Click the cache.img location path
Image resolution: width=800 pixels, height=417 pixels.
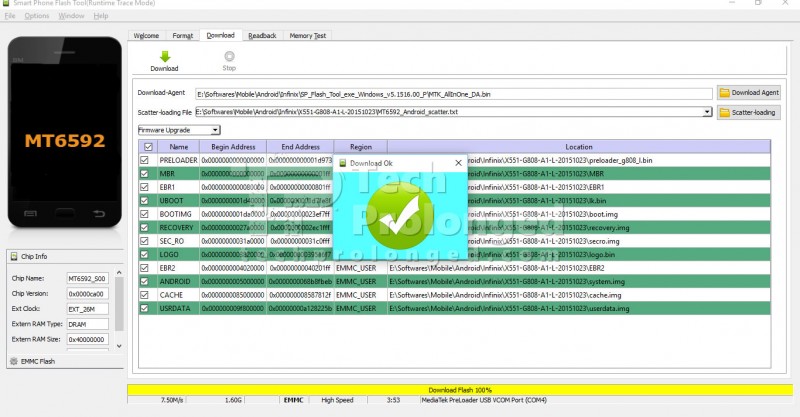coord(505,295)
